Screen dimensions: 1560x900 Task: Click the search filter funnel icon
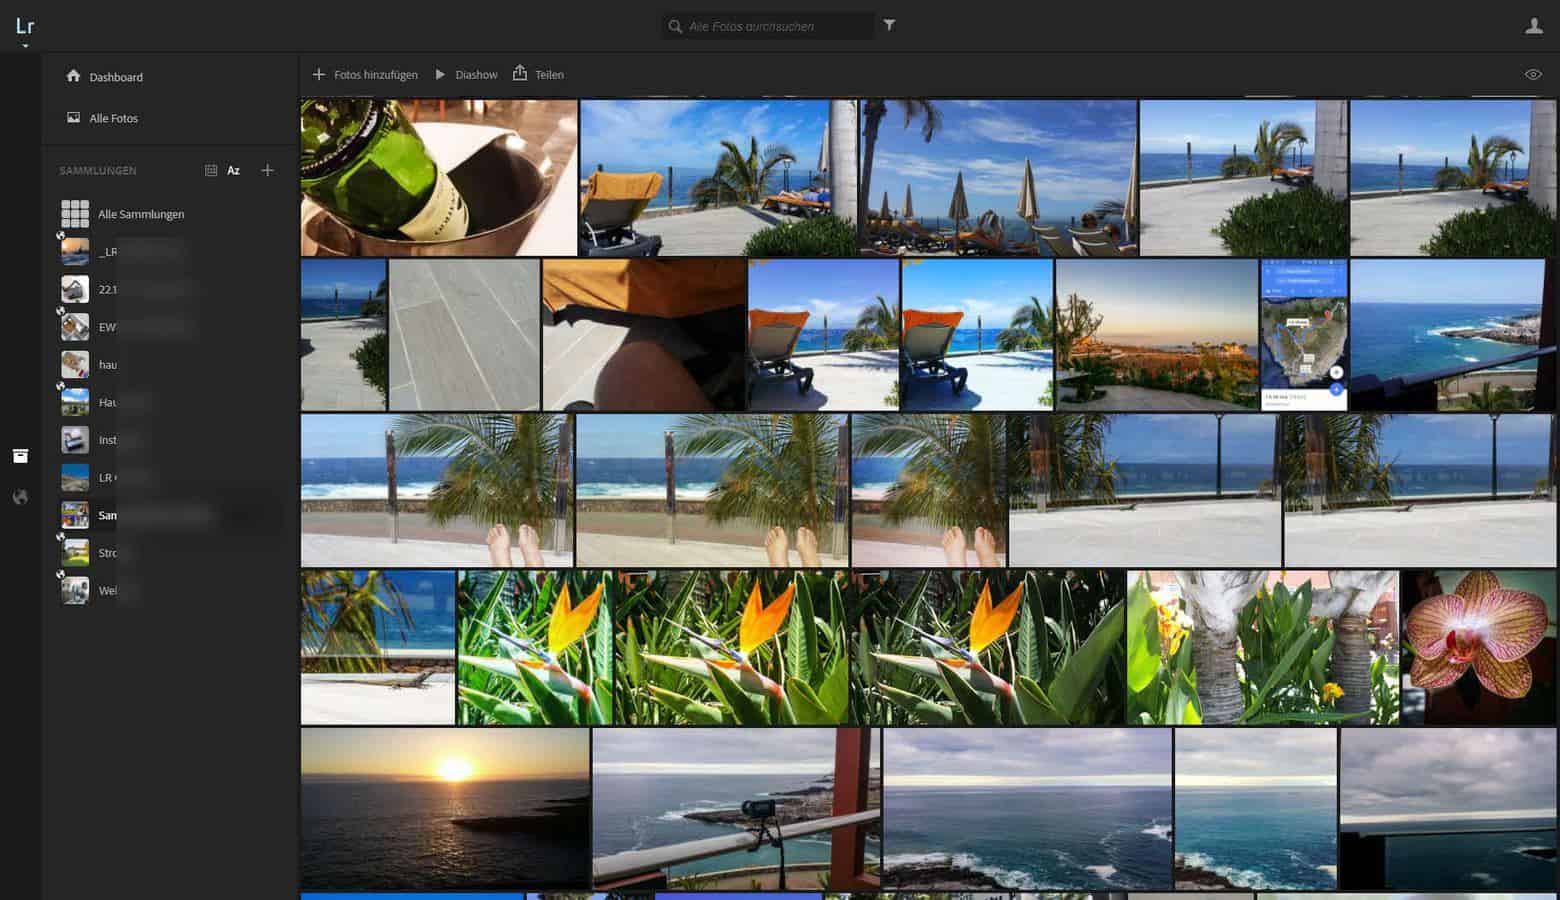coord(889,26)
